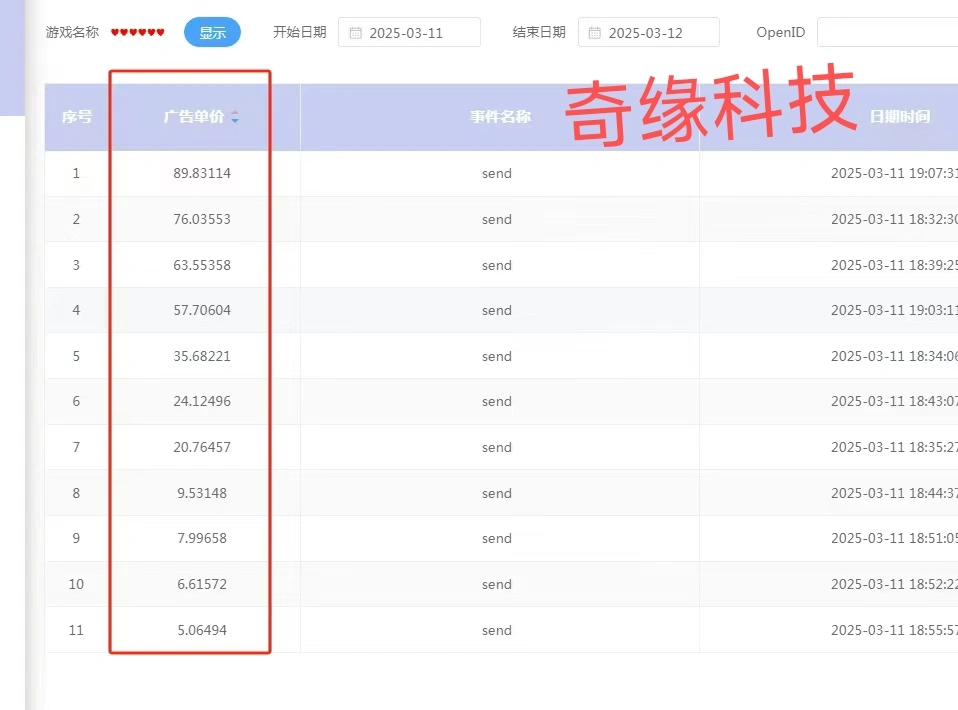
Task: Click the 事件名称 column header
Action: point(500,117)
